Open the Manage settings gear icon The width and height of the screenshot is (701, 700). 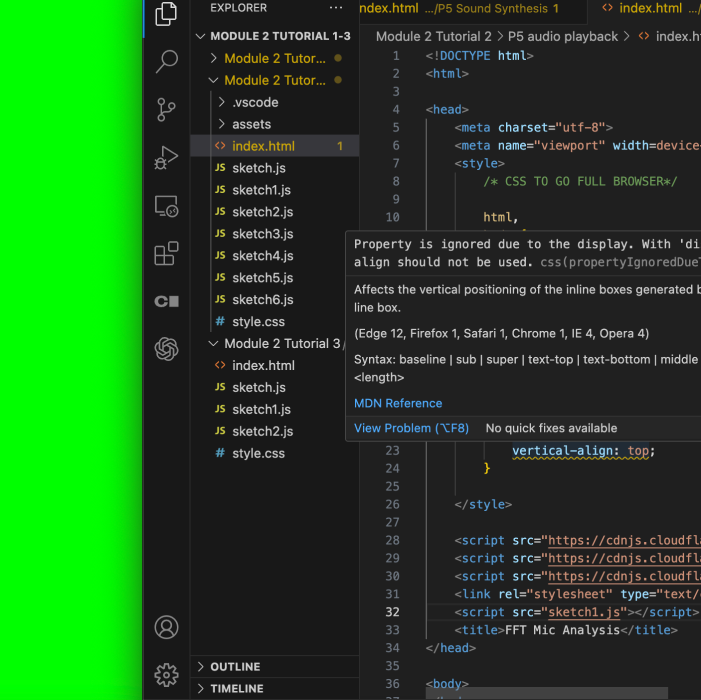pyautogui.click(x=166, y=675)
